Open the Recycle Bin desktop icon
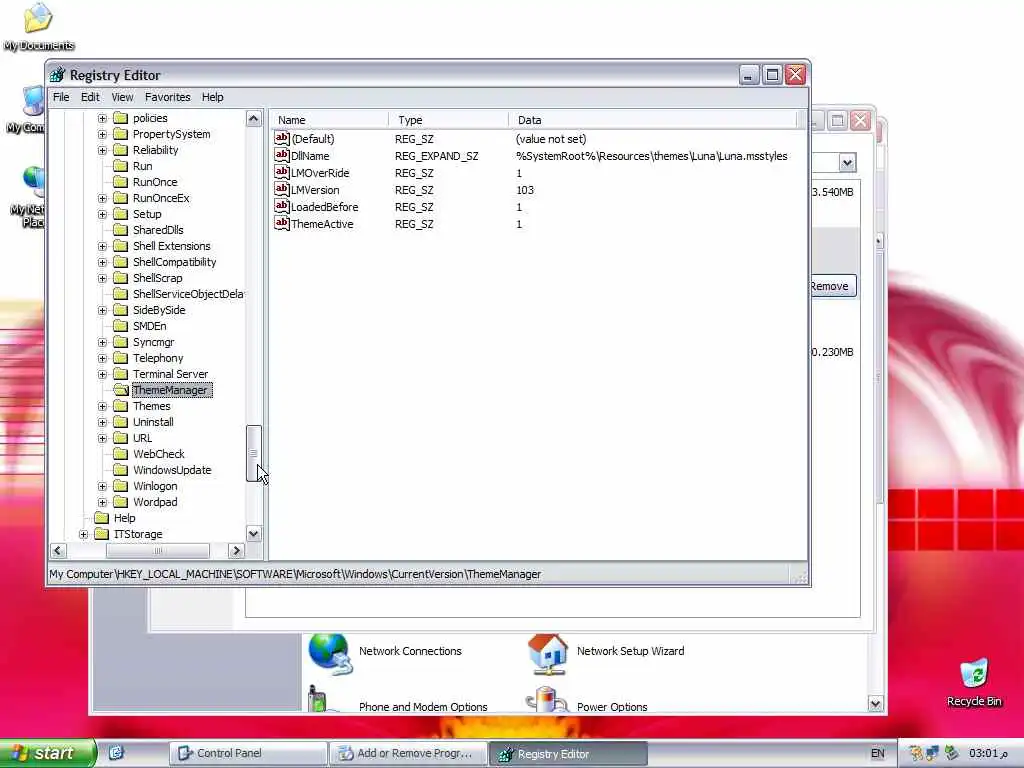The height and width of the screenshot is (768, 1024). 974,673
